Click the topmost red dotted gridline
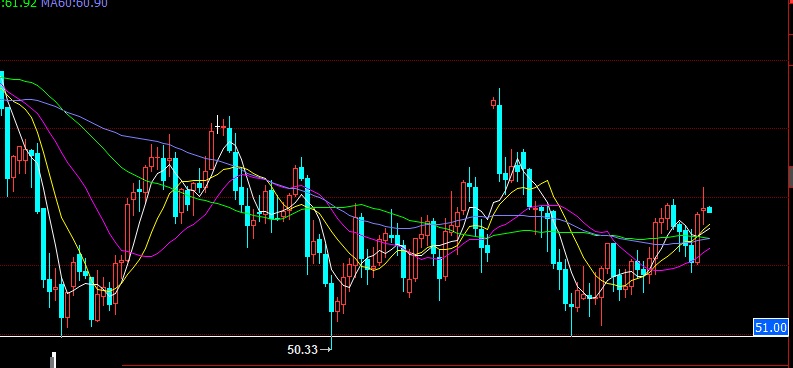The height and width of the screenshot is (368, 793). pyautogui.click(x=394, y=60)
